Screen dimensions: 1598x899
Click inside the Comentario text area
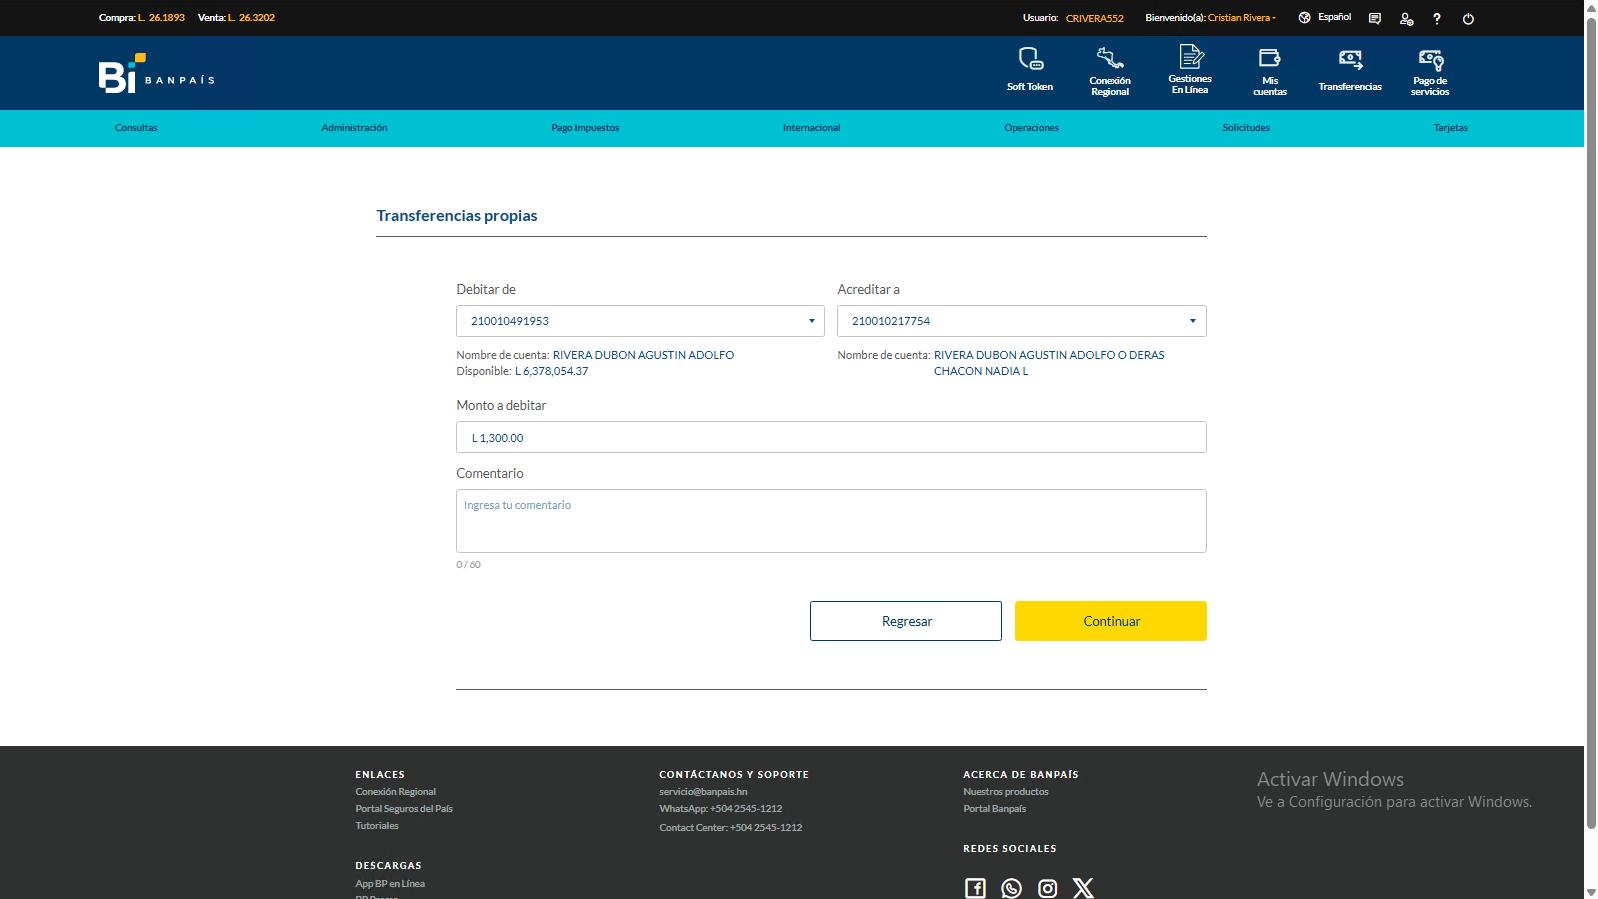coord(831,521)
